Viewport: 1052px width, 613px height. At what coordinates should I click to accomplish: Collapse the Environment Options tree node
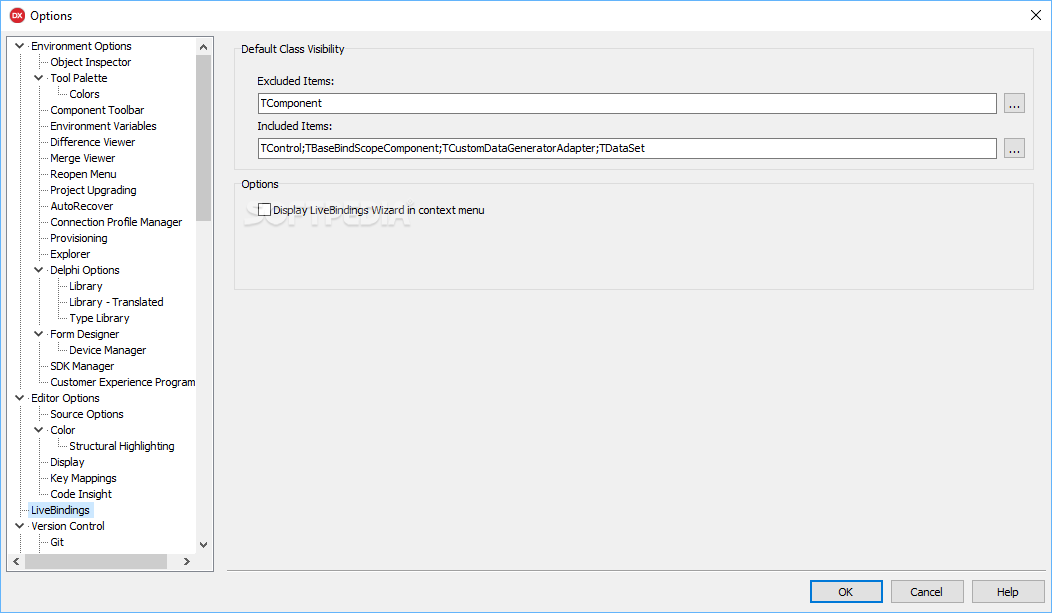(x=19, y=46)
